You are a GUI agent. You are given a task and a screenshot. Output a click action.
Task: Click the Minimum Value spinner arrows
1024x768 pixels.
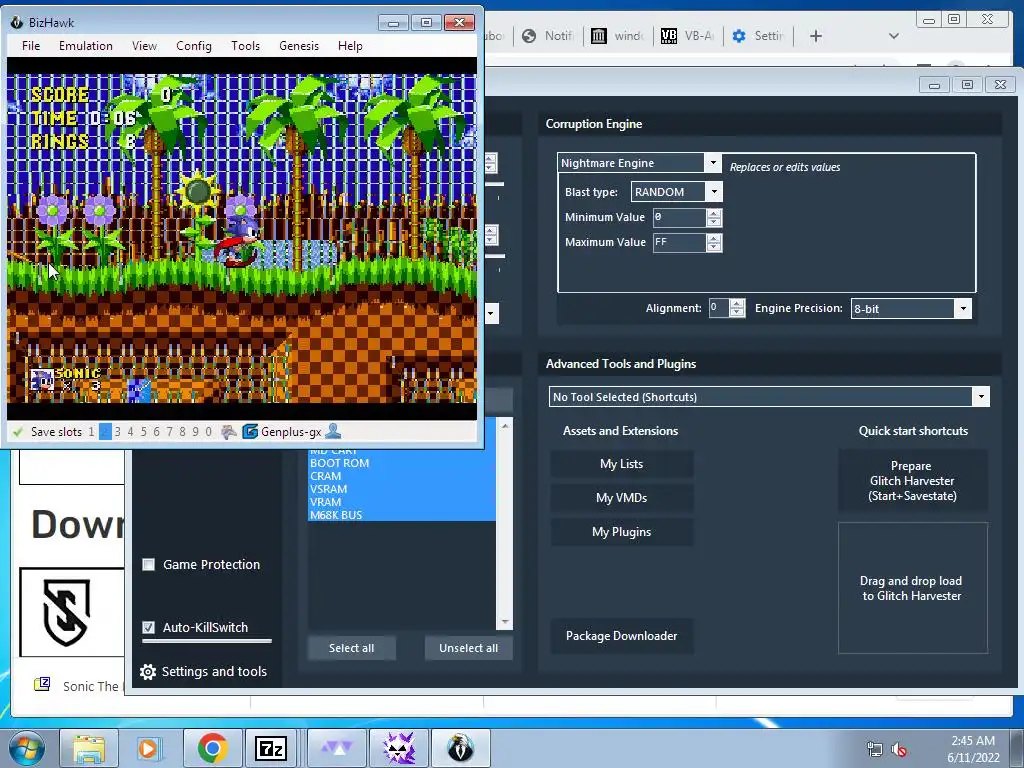(x=714, y=217)
